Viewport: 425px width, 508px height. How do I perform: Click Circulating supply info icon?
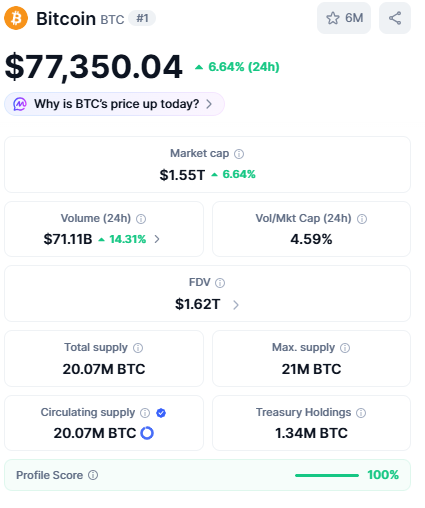click(145, 413)
